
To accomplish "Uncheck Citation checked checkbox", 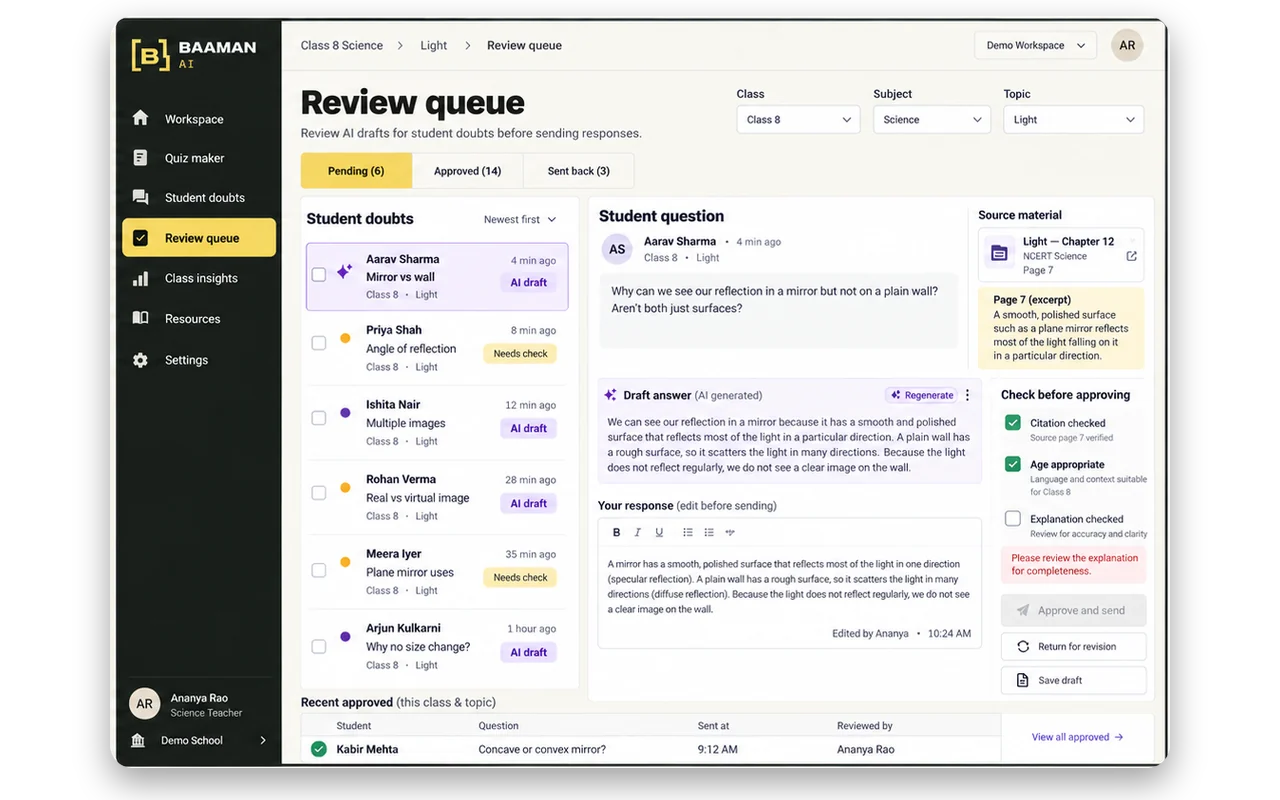I will [x=1013, y=423].
